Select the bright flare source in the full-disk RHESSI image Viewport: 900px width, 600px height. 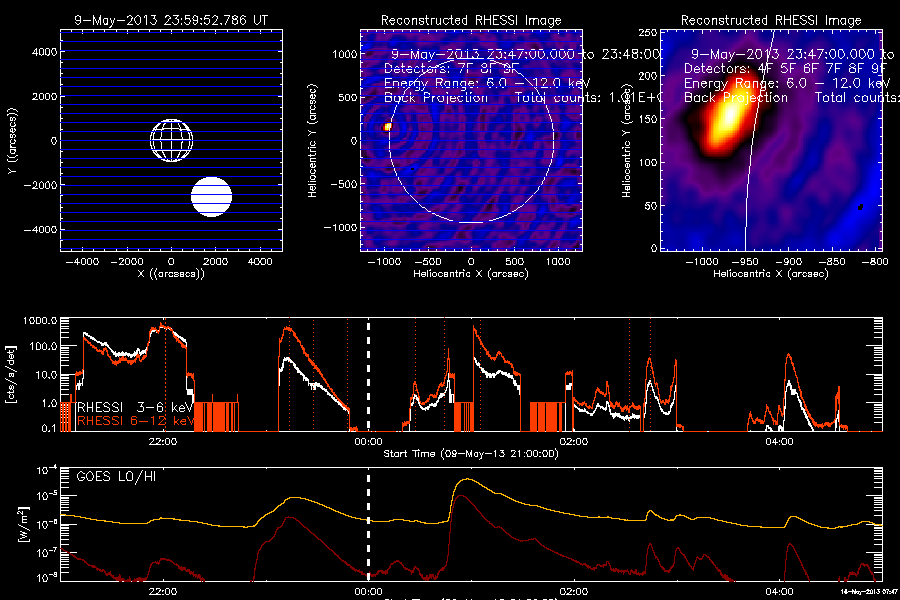coord(387,126)
